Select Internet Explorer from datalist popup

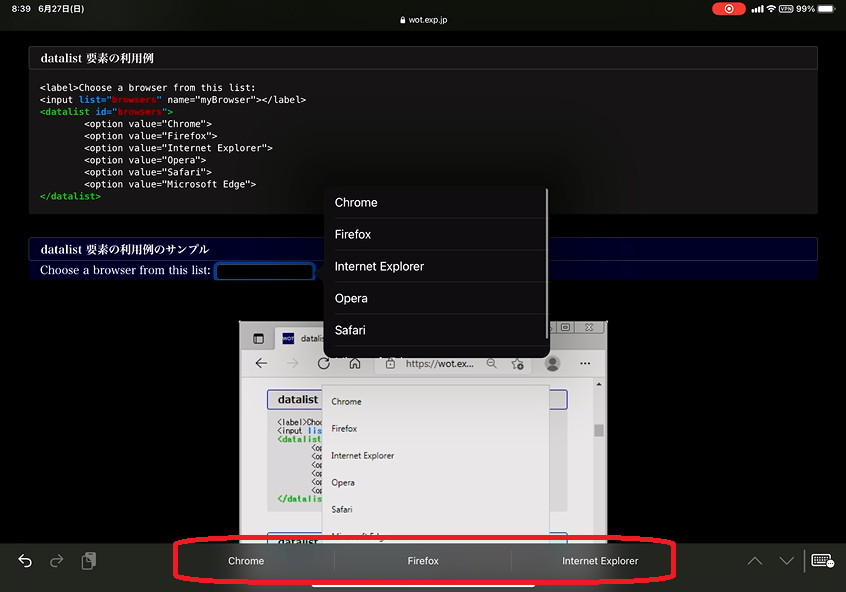(x=436, y=266)
